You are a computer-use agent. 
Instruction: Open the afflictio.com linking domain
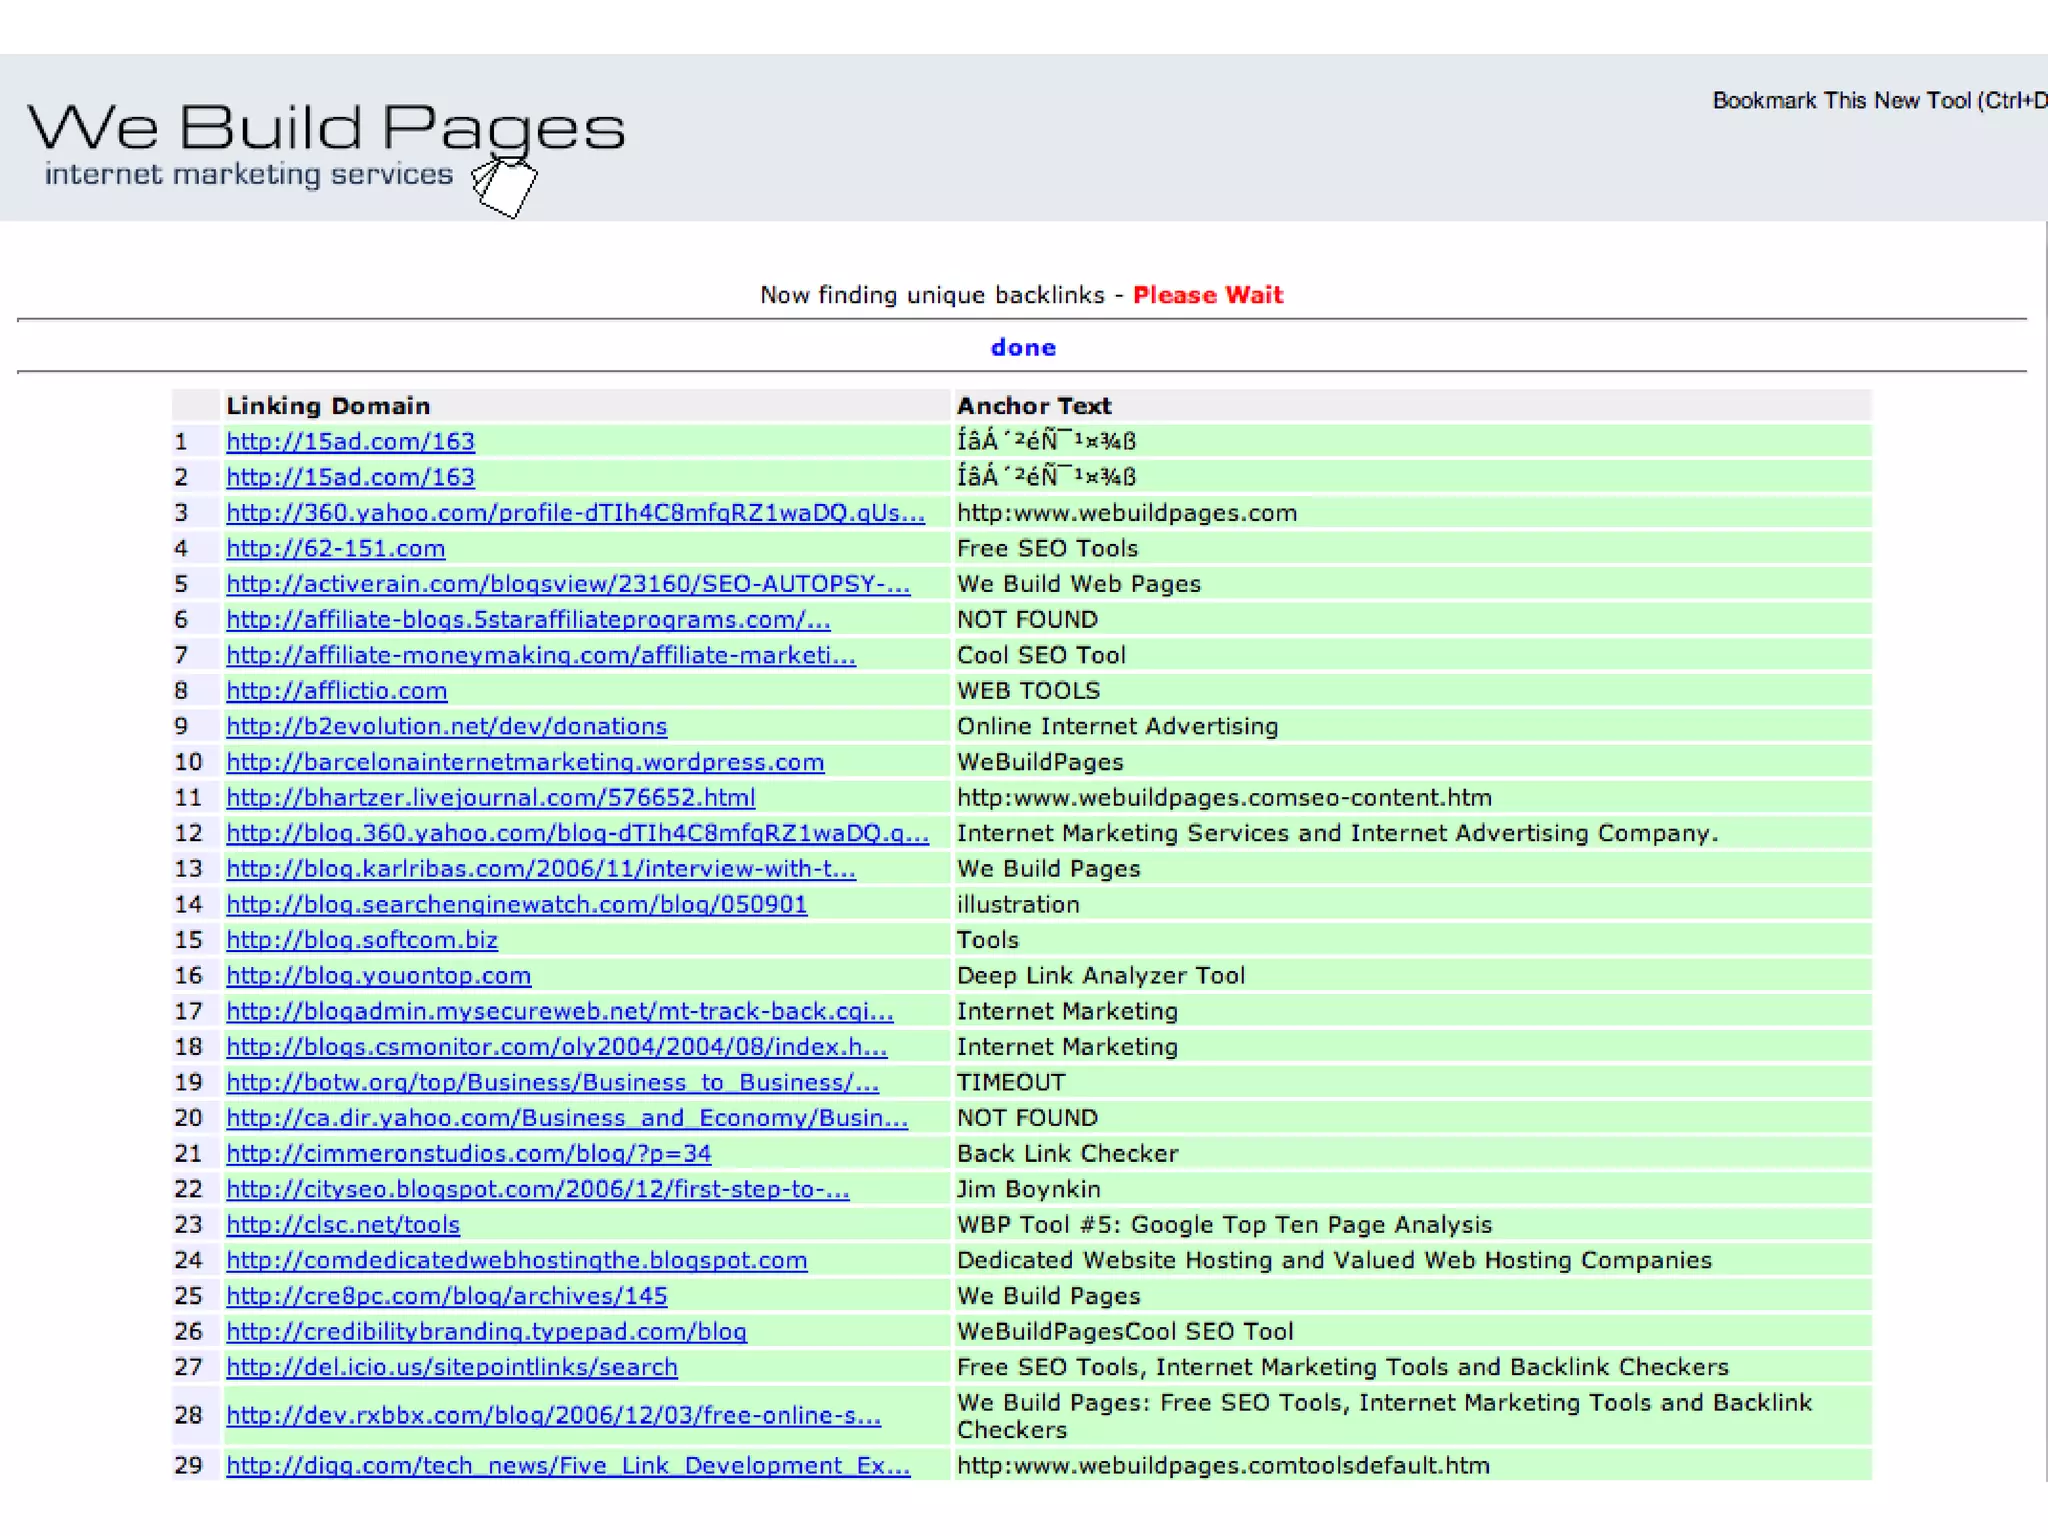click(336, 691)
